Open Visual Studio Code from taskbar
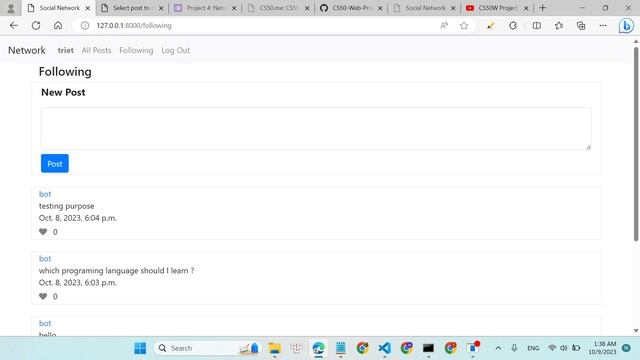The height and width of the screenshot is (360, 640). (x=384, y=348)
